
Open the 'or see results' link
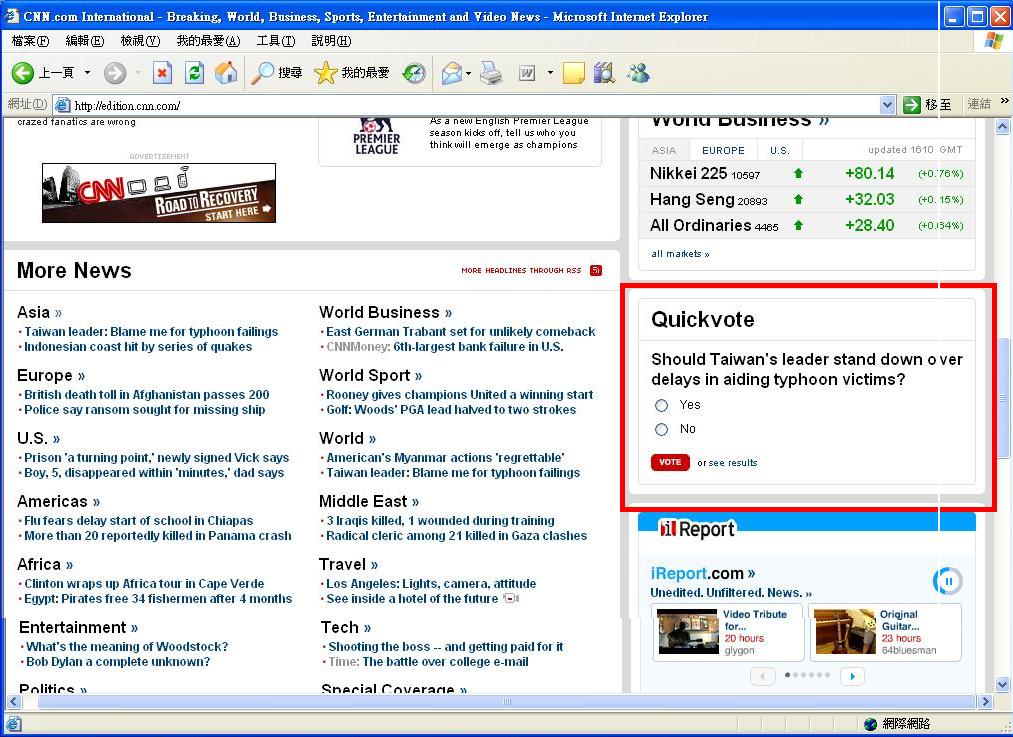727,463
